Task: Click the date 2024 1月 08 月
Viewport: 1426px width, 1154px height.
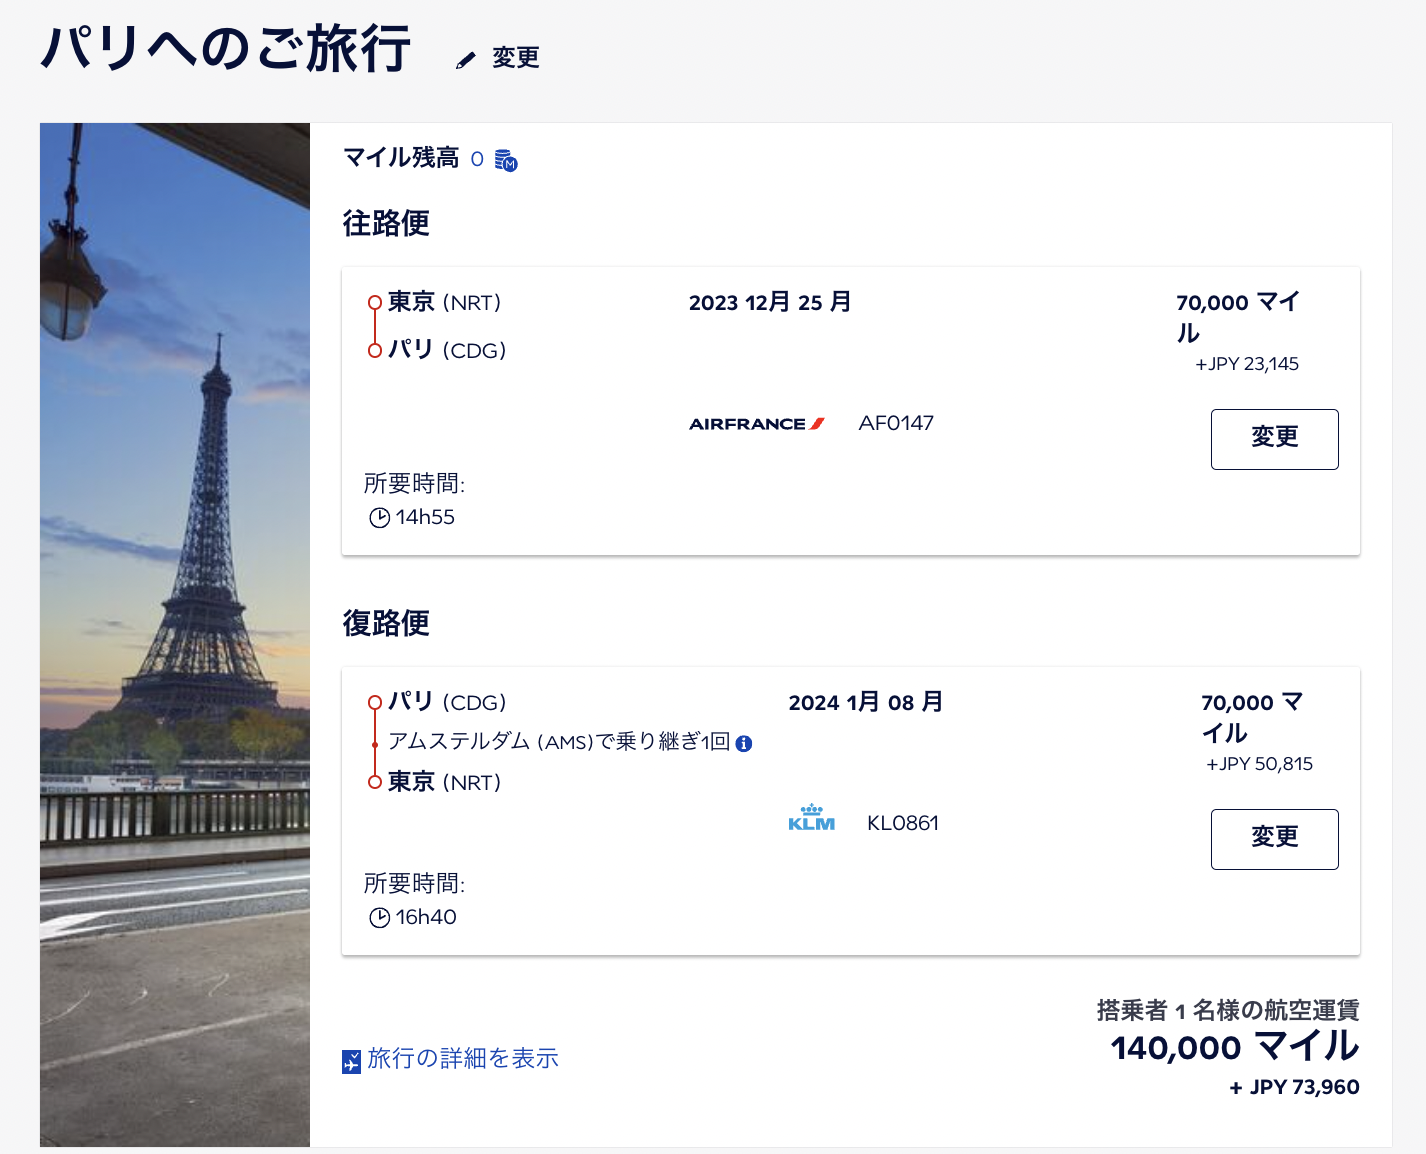Action: pos(866,702)
